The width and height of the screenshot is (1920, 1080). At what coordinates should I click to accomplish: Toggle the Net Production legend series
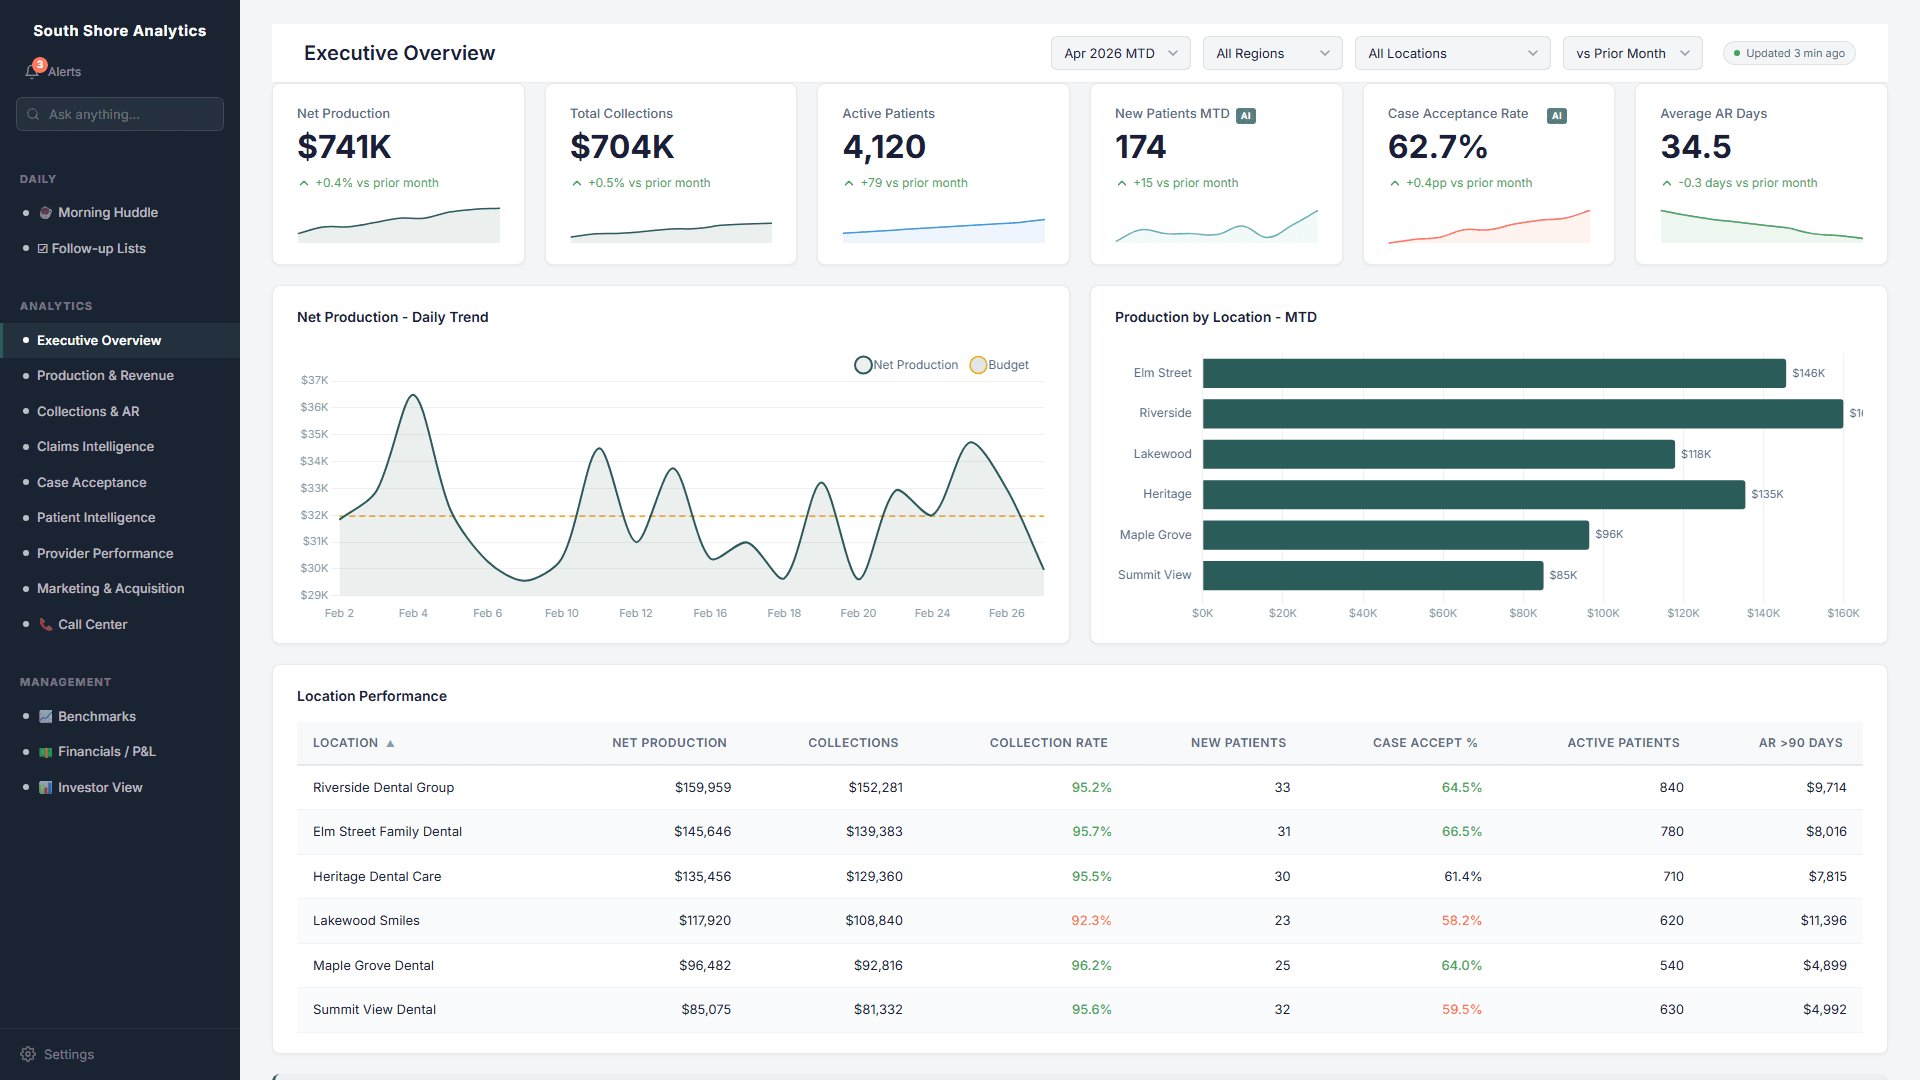pos(906,365)
